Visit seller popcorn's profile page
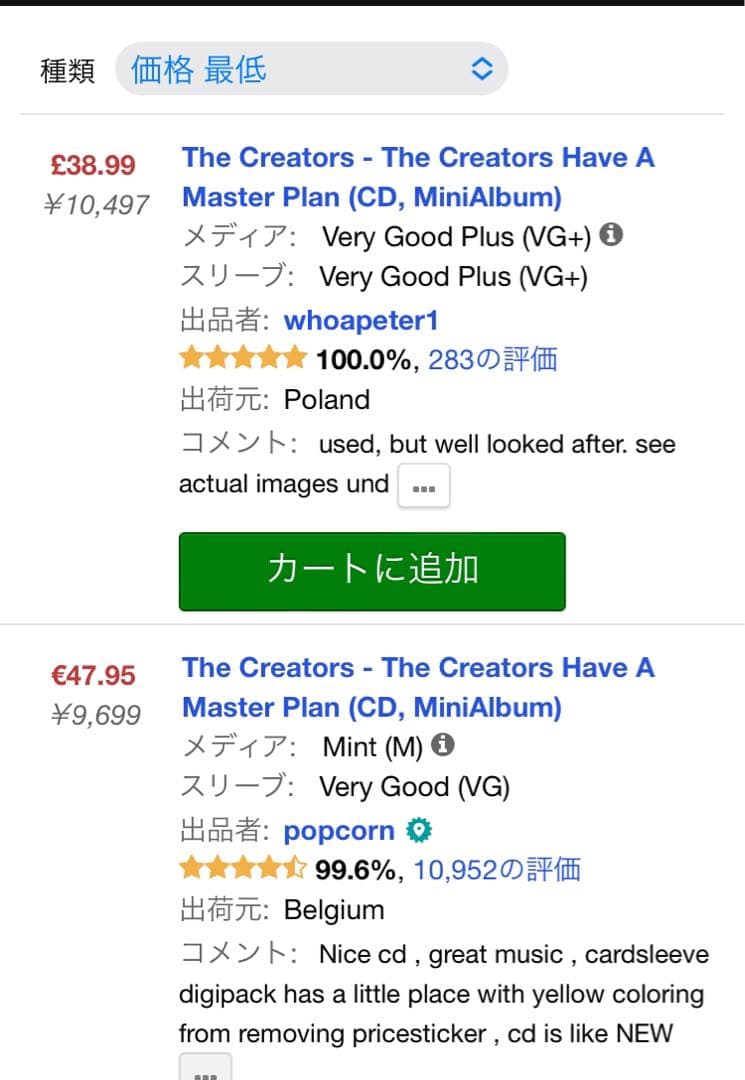Viewport: 745px width, 1080px height. pyautogui.click(x=338, y=830)
